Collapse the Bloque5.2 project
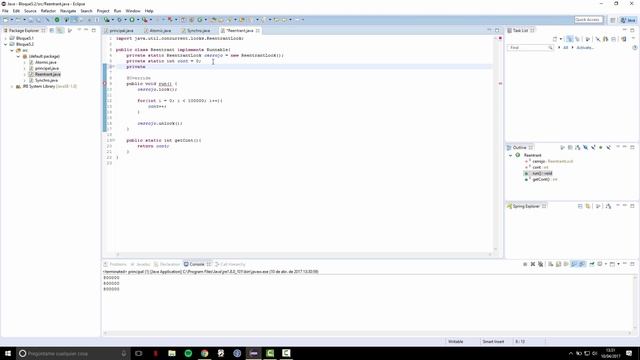Image resolution: width=640 pixels, height=360 pixels. 6,44
